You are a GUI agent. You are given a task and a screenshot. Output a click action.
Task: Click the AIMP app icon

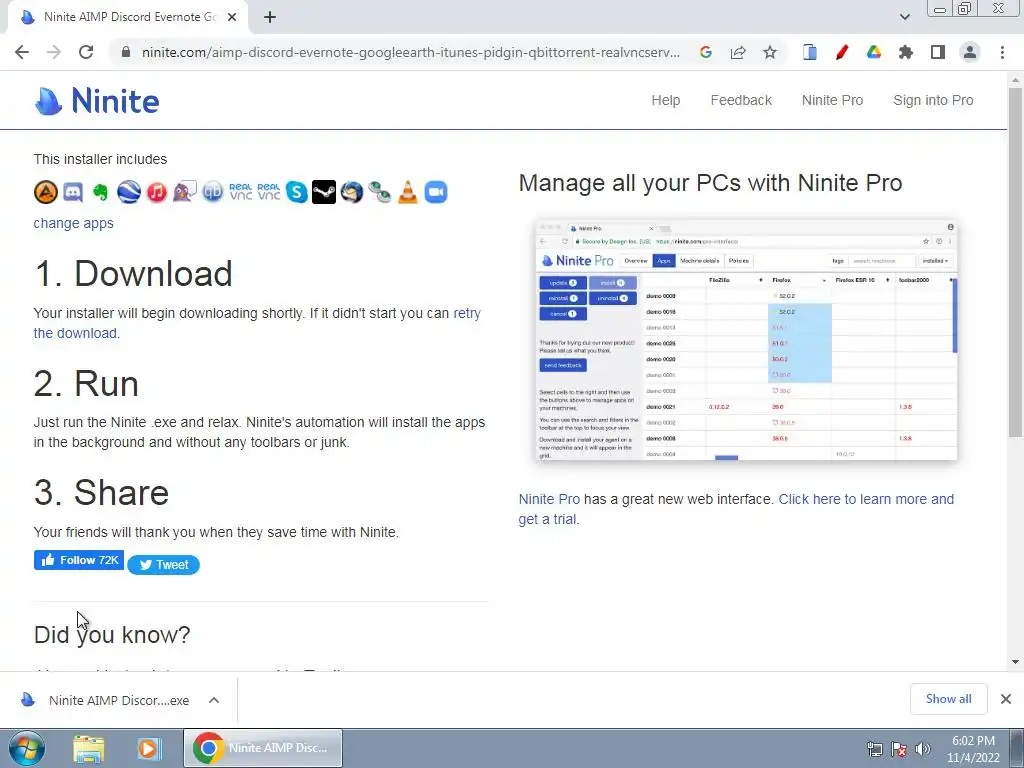tap(46, 192)
